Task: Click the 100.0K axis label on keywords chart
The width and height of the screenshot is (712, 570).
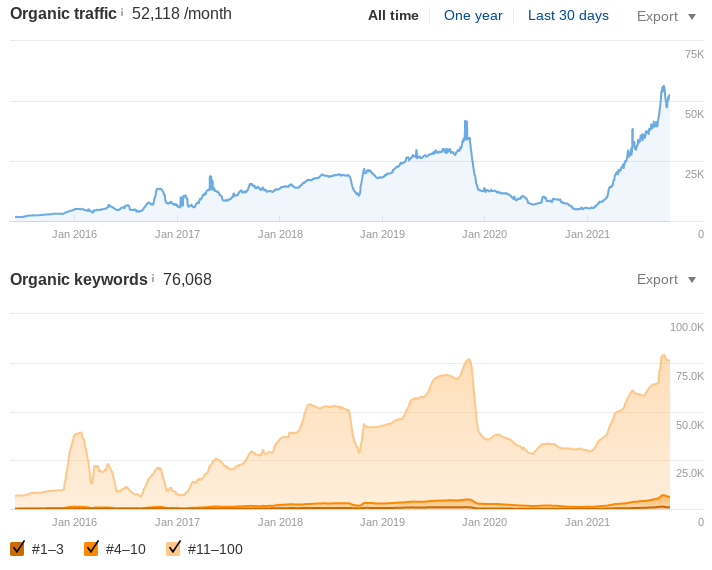Action: tap(687, 327)
